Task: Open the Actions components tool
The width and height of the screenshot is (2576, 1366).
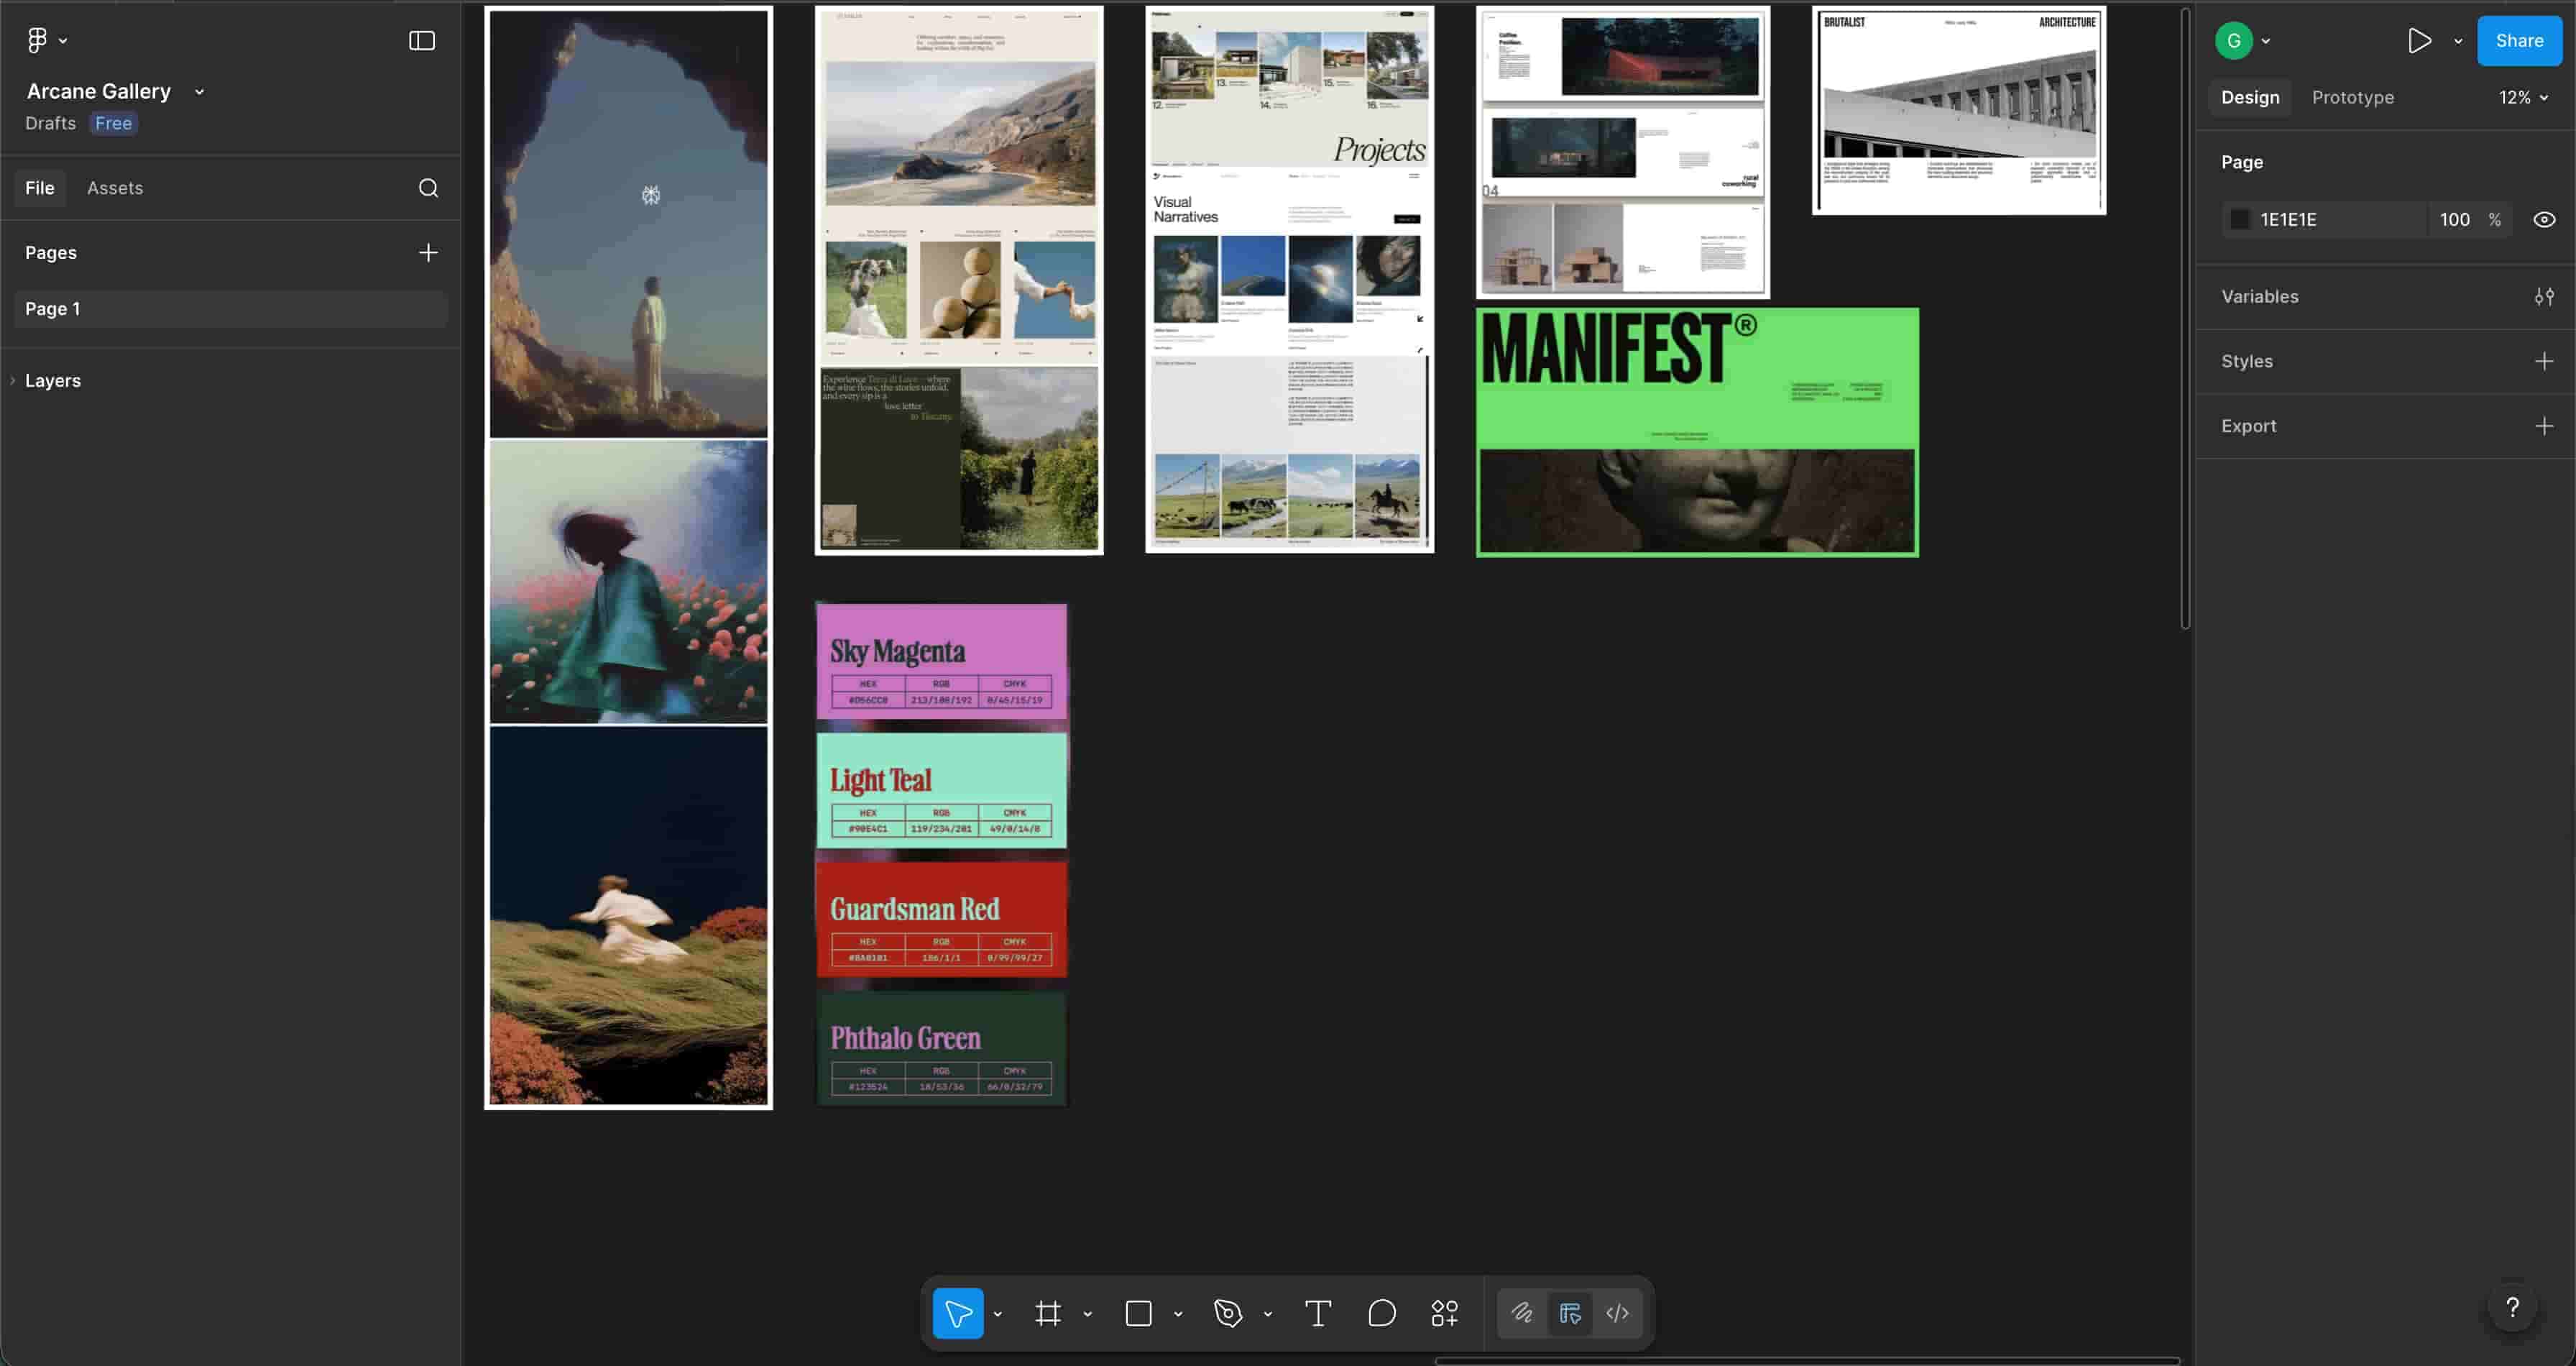Action: [1444, 1313]
